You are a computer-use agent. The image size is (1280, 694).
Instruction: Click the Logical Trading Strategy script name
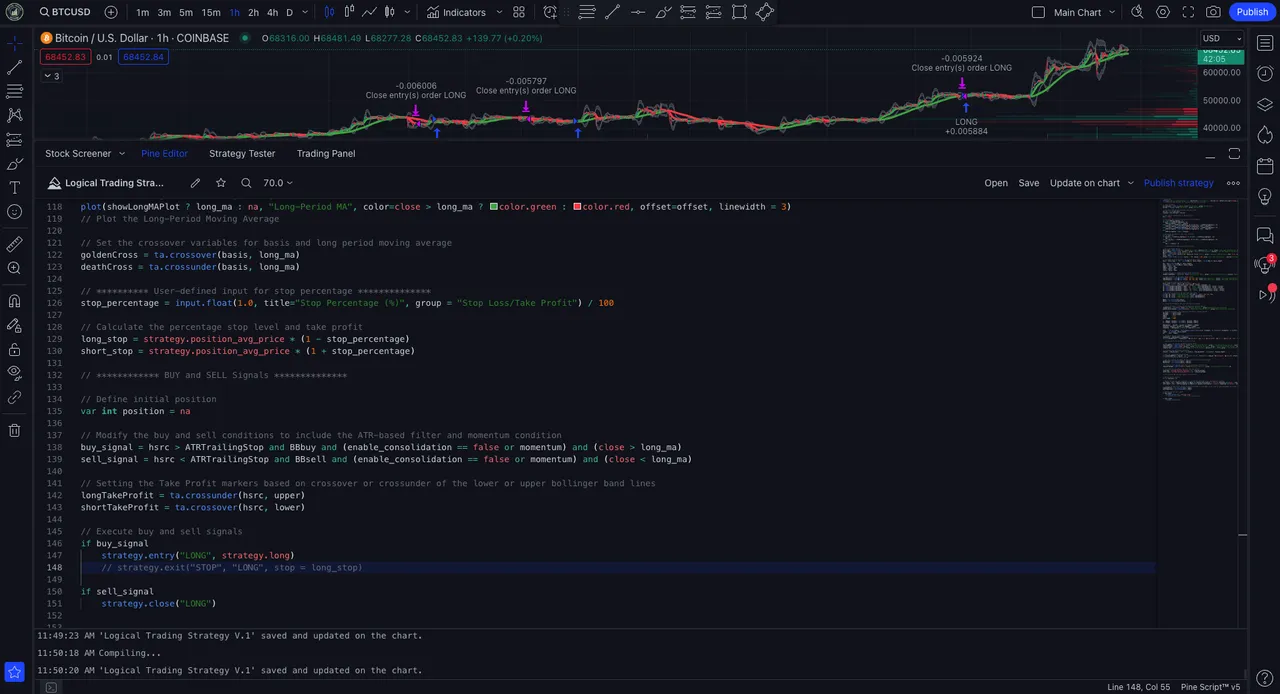(114, 183)
